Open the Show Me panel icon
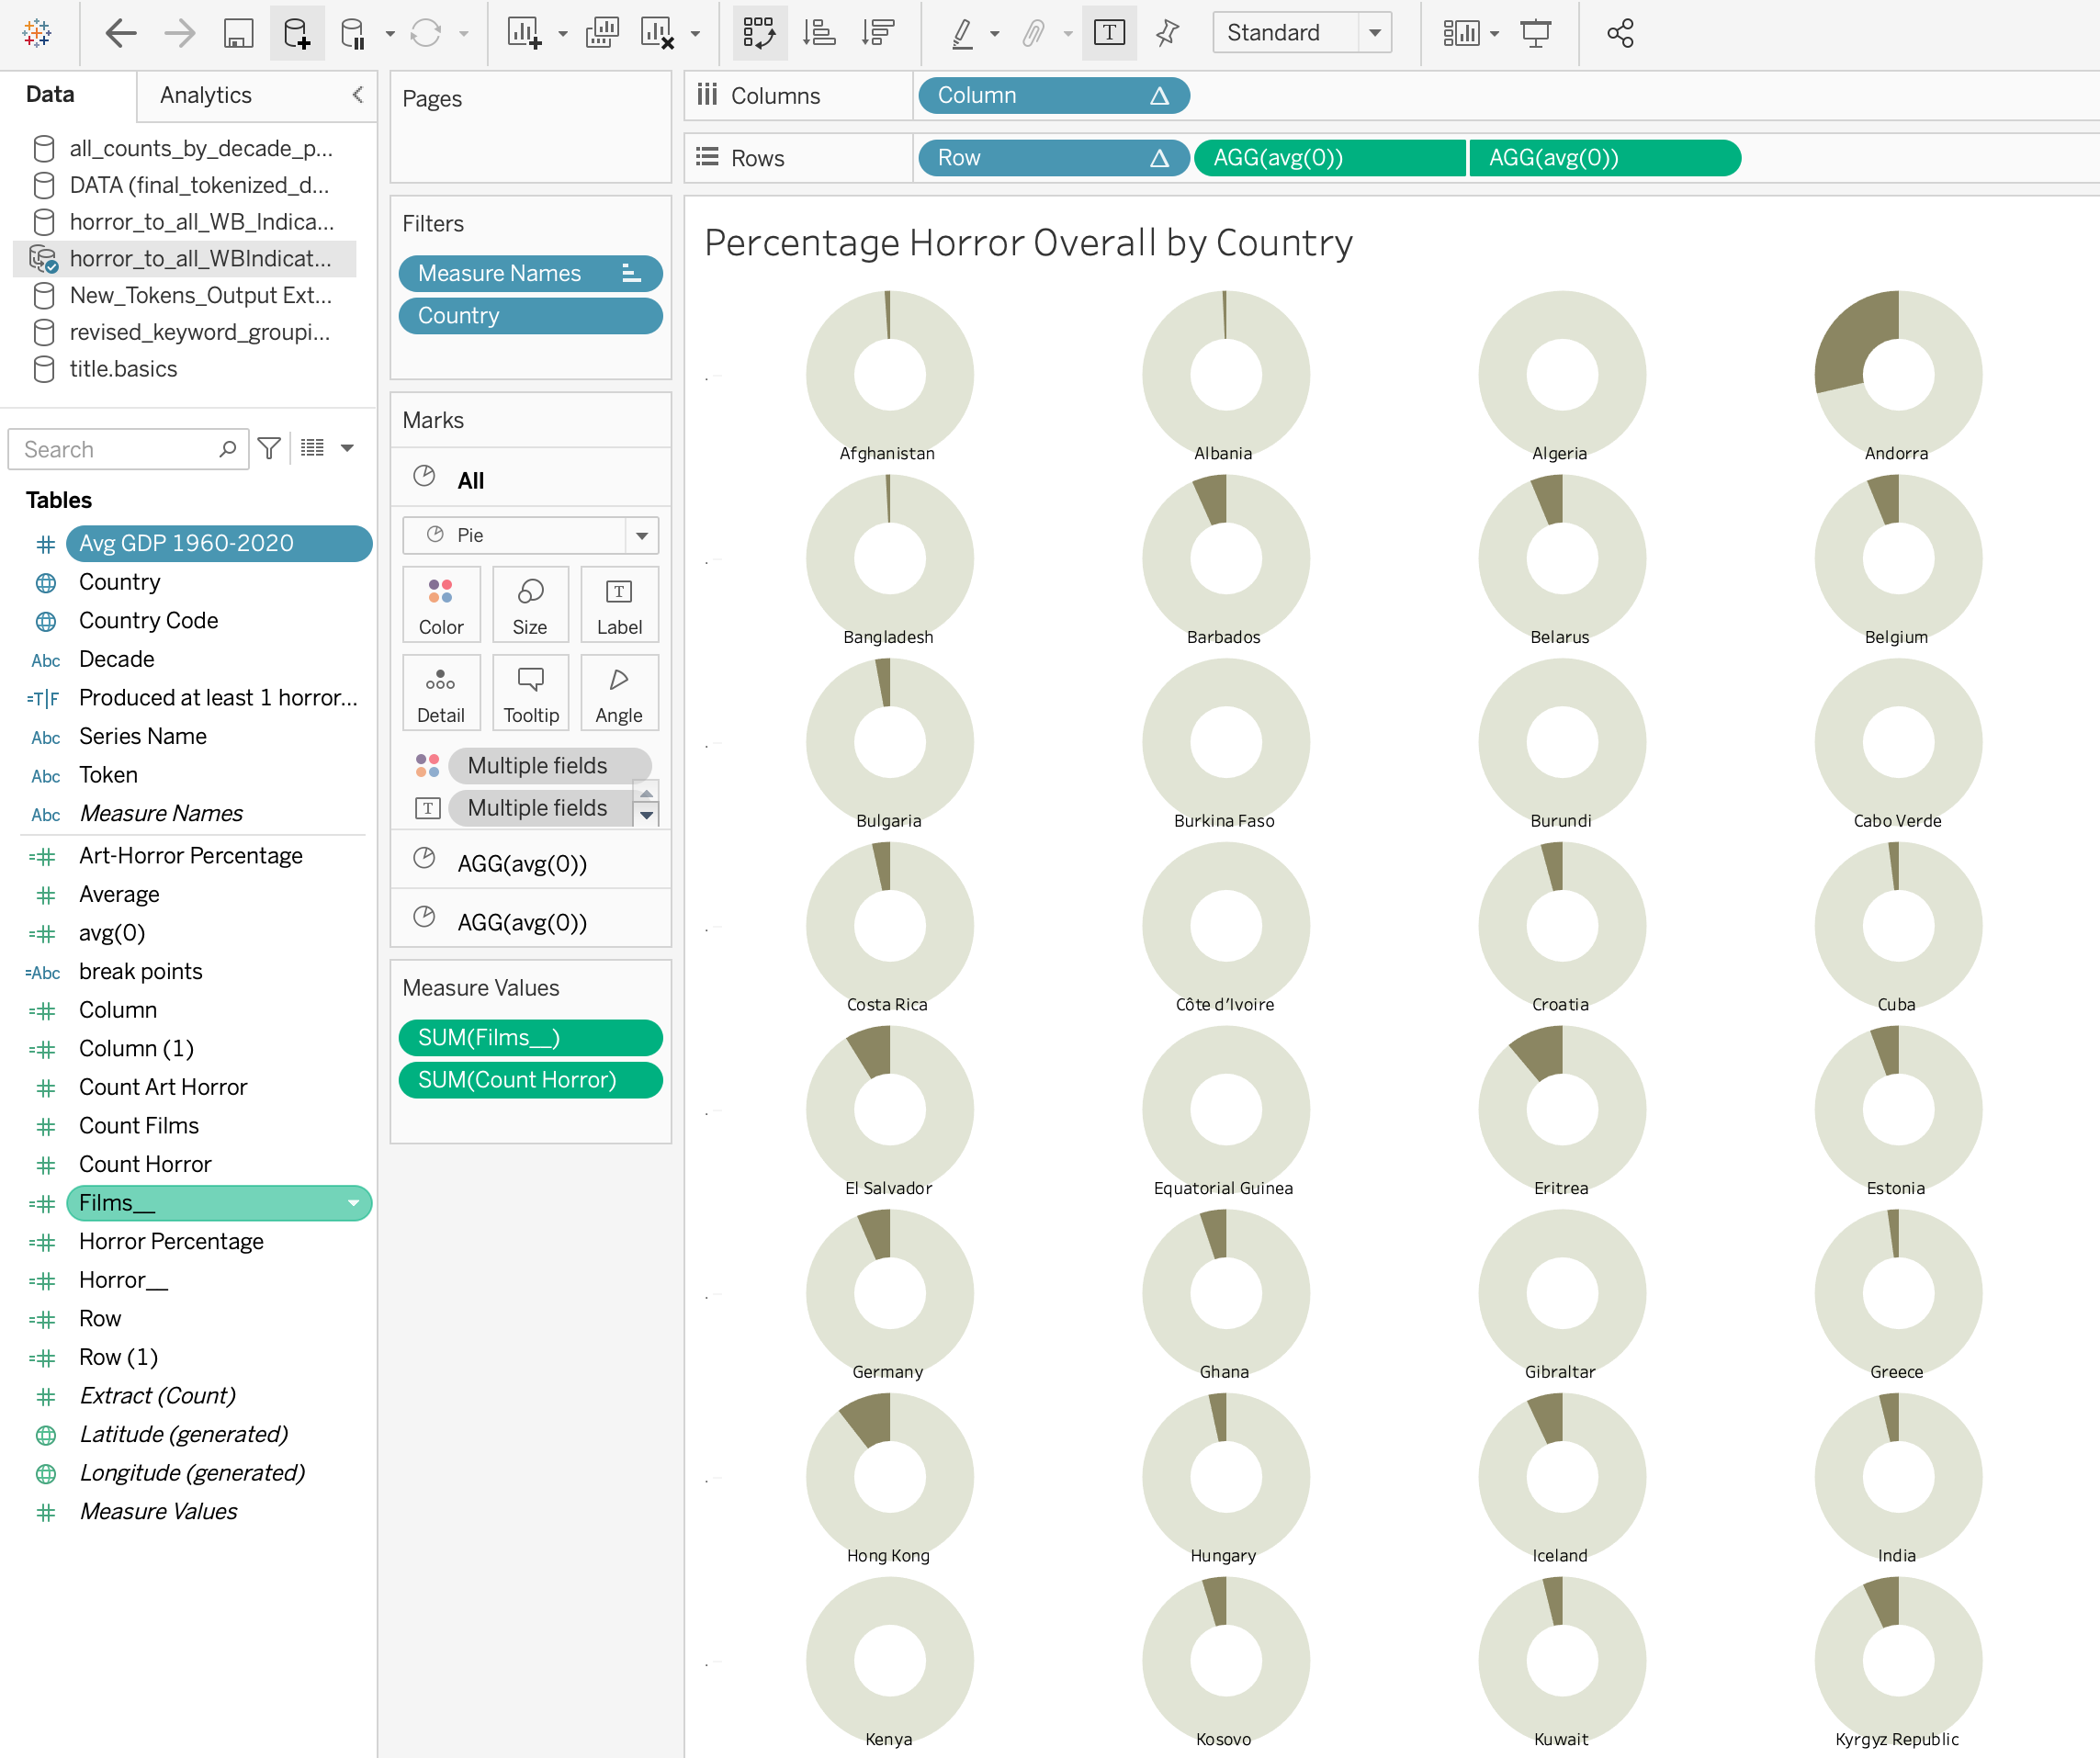The width and height of the screenshot is (2100, 1758). click(1462, 33)
